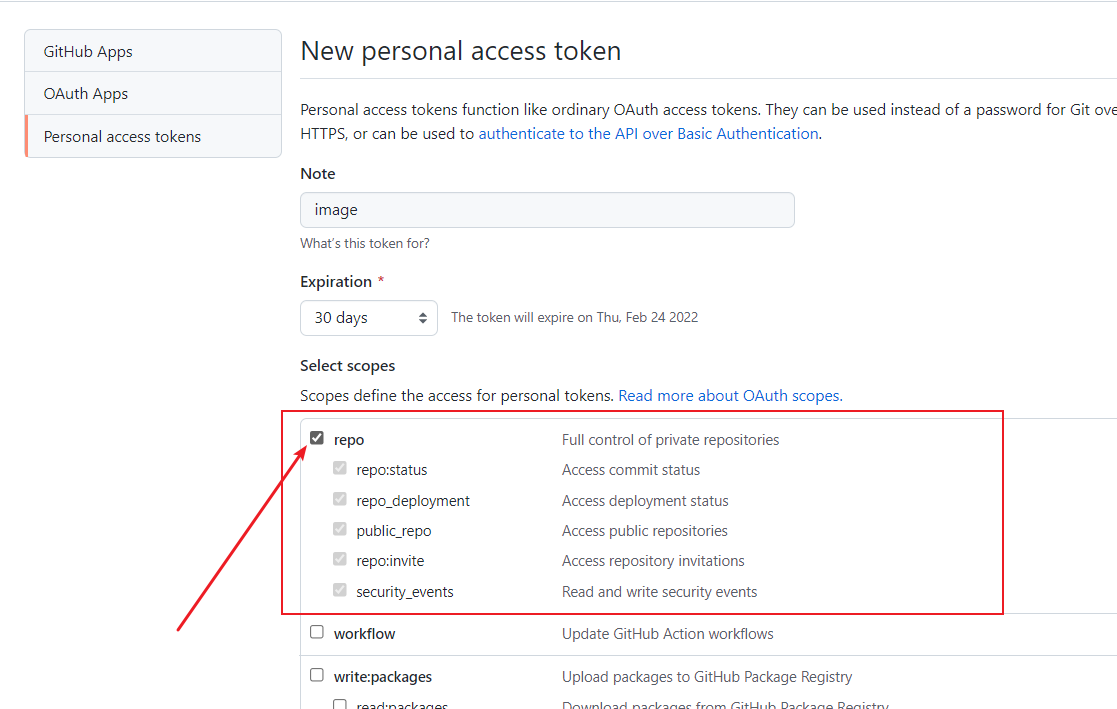Toggle the repo:invite checkbox

pyautogui.click(x=339, y=559)
